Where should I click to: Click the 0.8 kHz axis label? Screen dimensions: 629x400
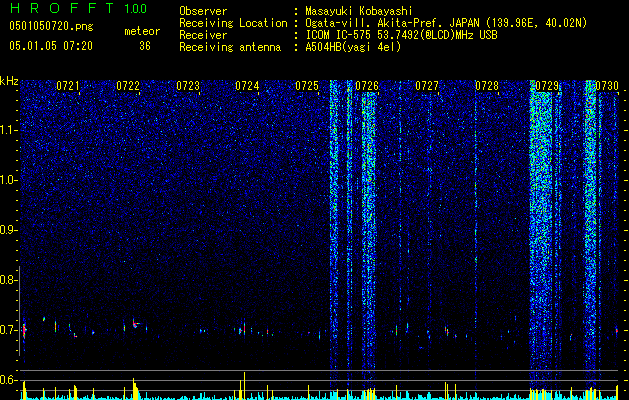8,280
